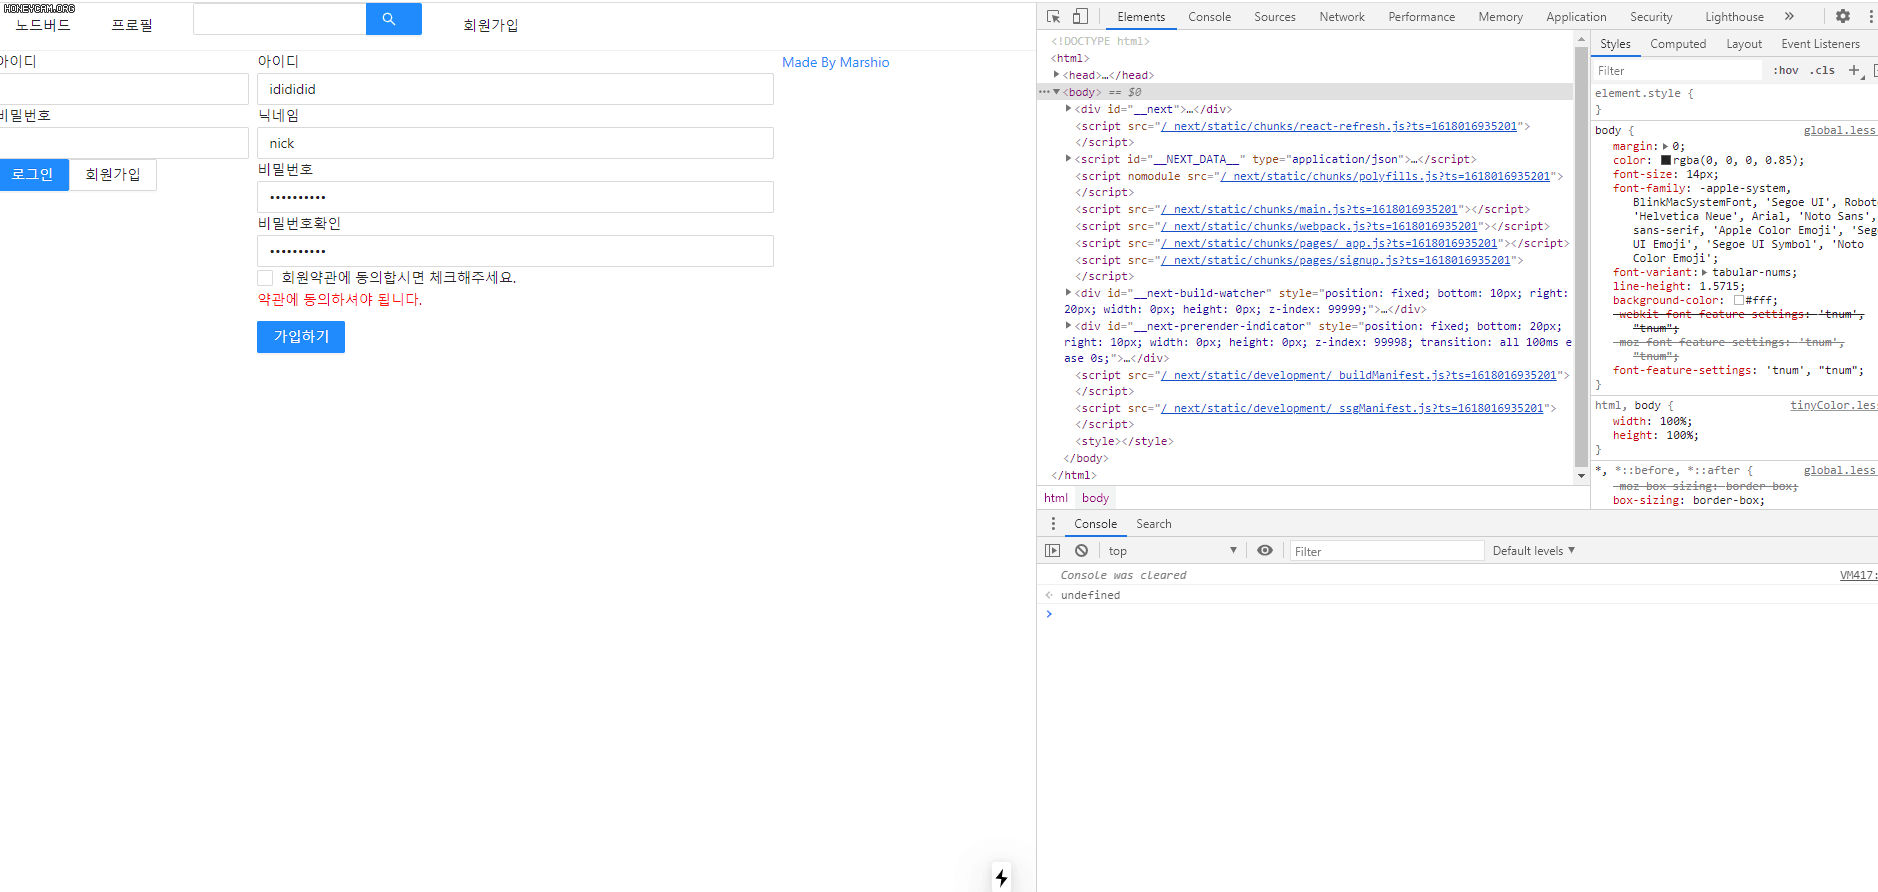Screen dimensions: 1878x892
Task: Open Event Listeners tab
Action: [x=1820, y=44]
